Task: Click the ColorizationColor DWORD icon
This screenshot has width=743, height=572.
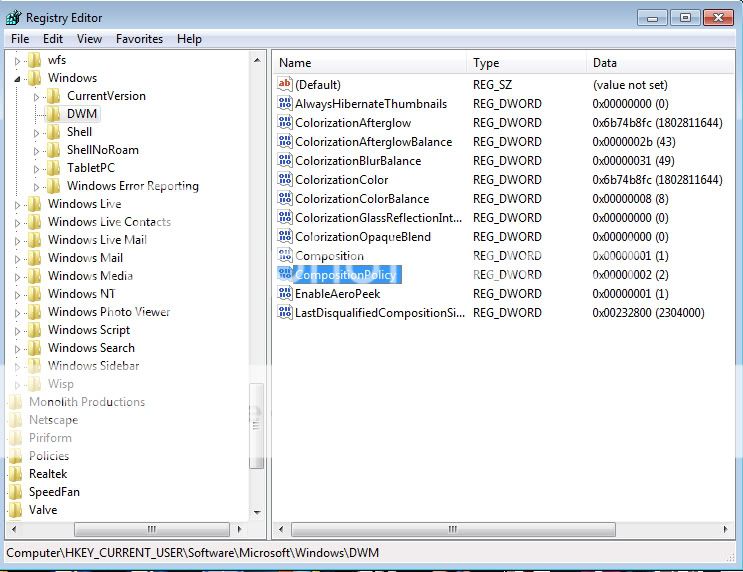Action: coord(284,180)
